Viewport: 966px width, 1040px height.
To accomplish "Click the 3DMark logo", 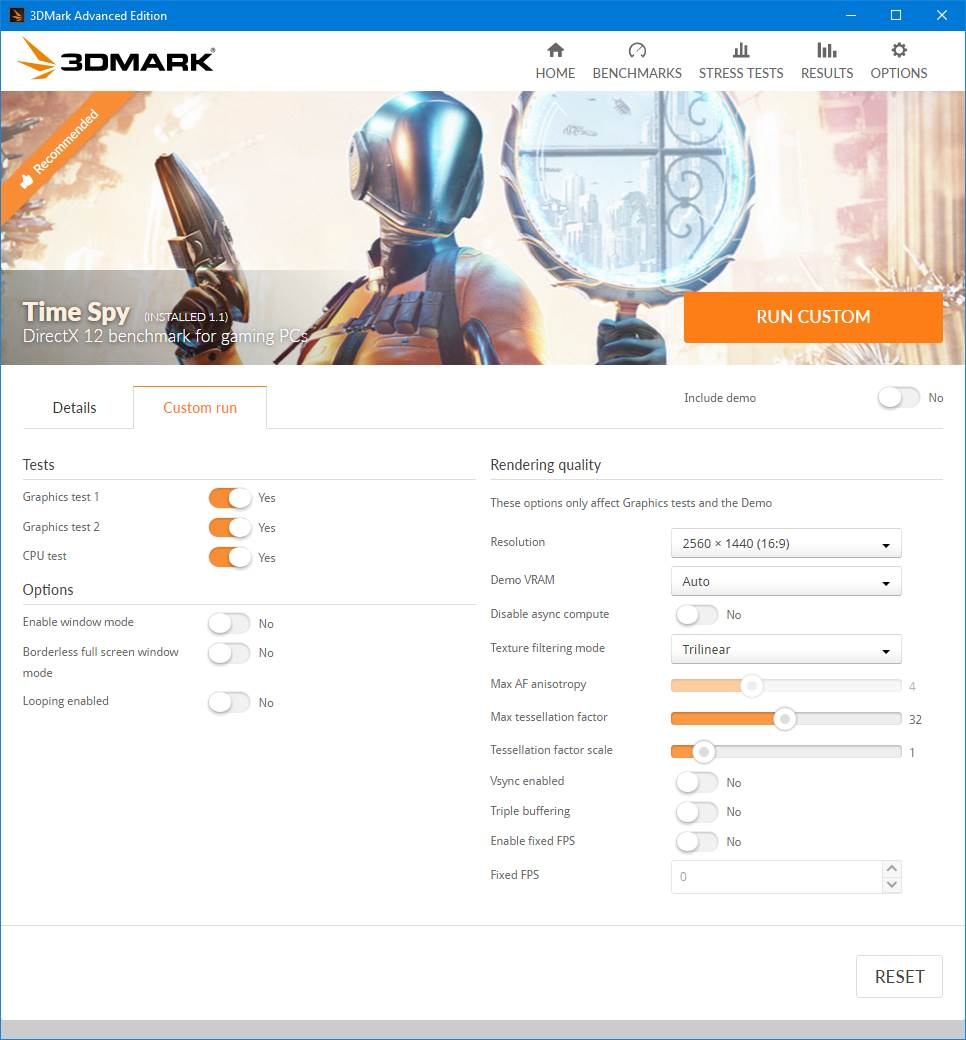I will coord(116,59).
